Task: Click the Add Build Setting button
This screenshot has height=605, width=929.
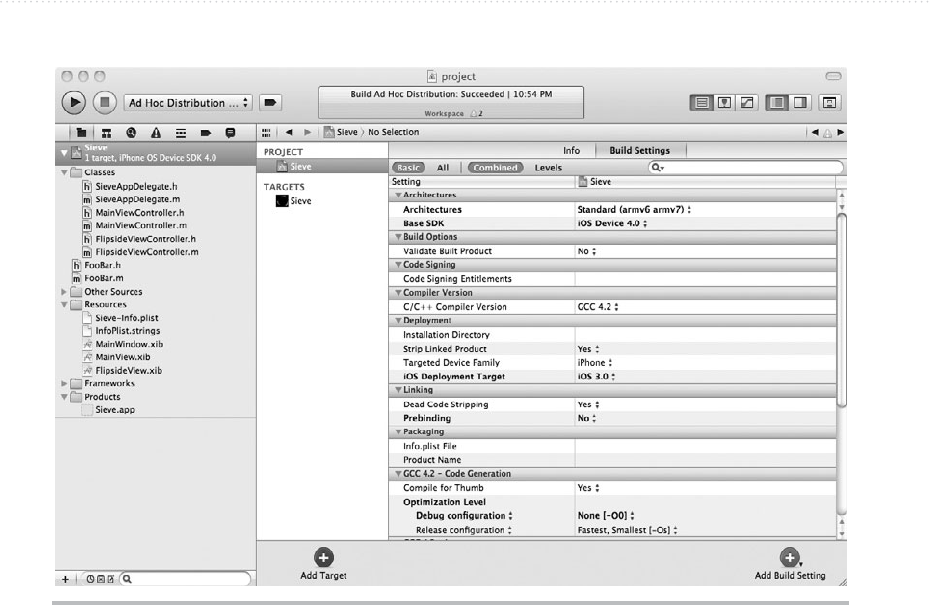Action: [x=790, y=564]
